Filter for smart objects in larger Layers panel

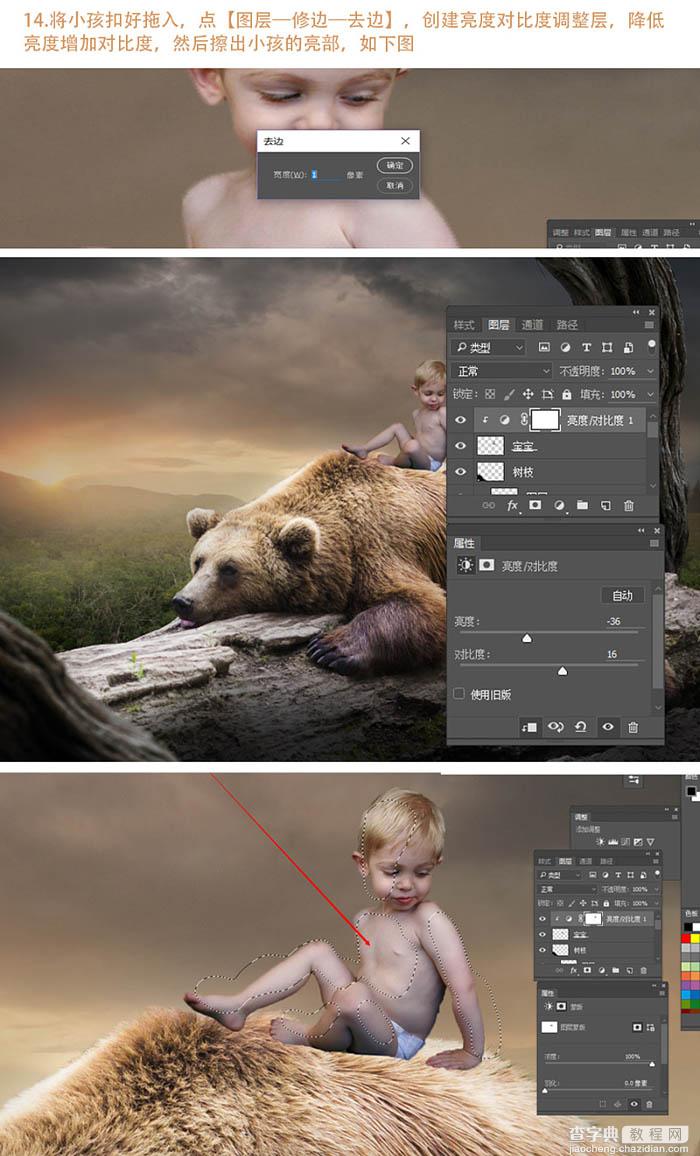pyautogui.click(x=628, y=347)
